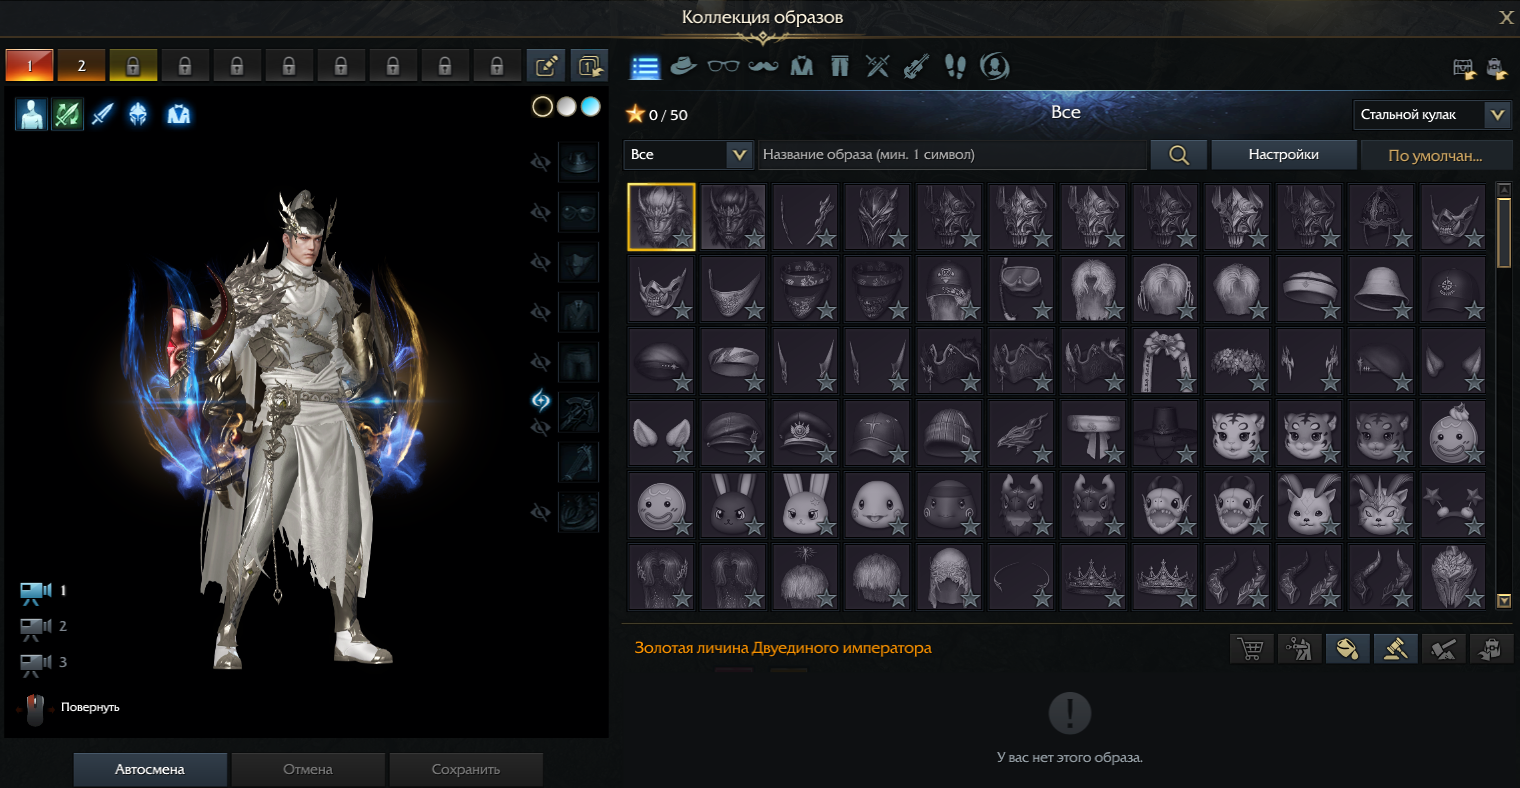Select the crossed swords weapon category

click(877, 67)
